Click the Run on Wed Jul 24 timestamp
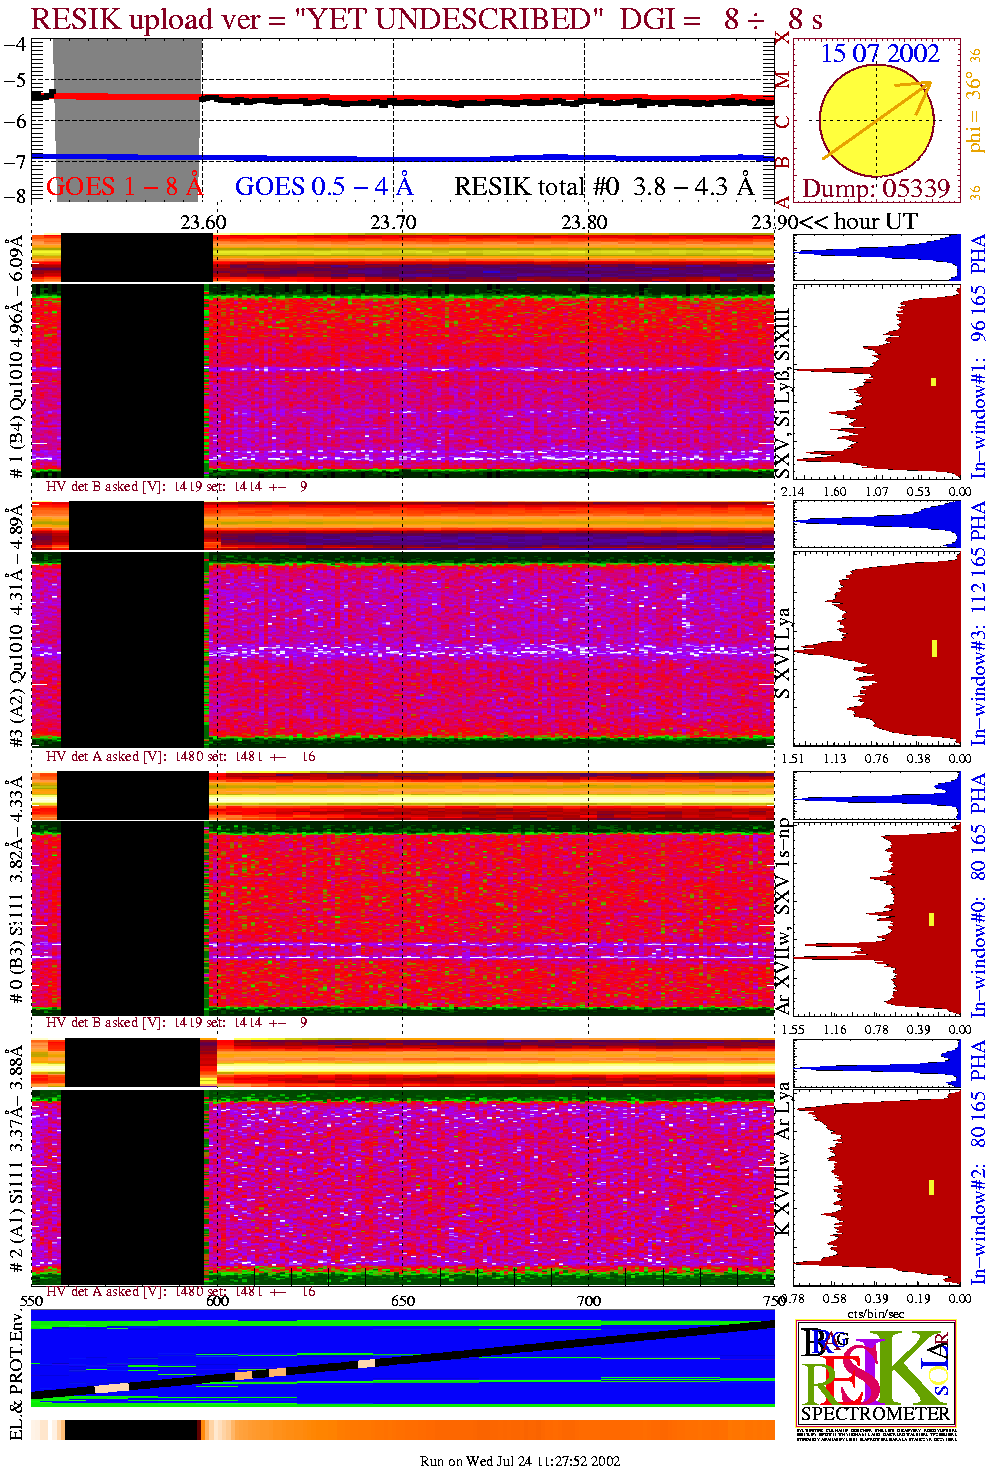Image resolution: width=1004 pixels, height=1476 pixels. tap(520, 1461)
